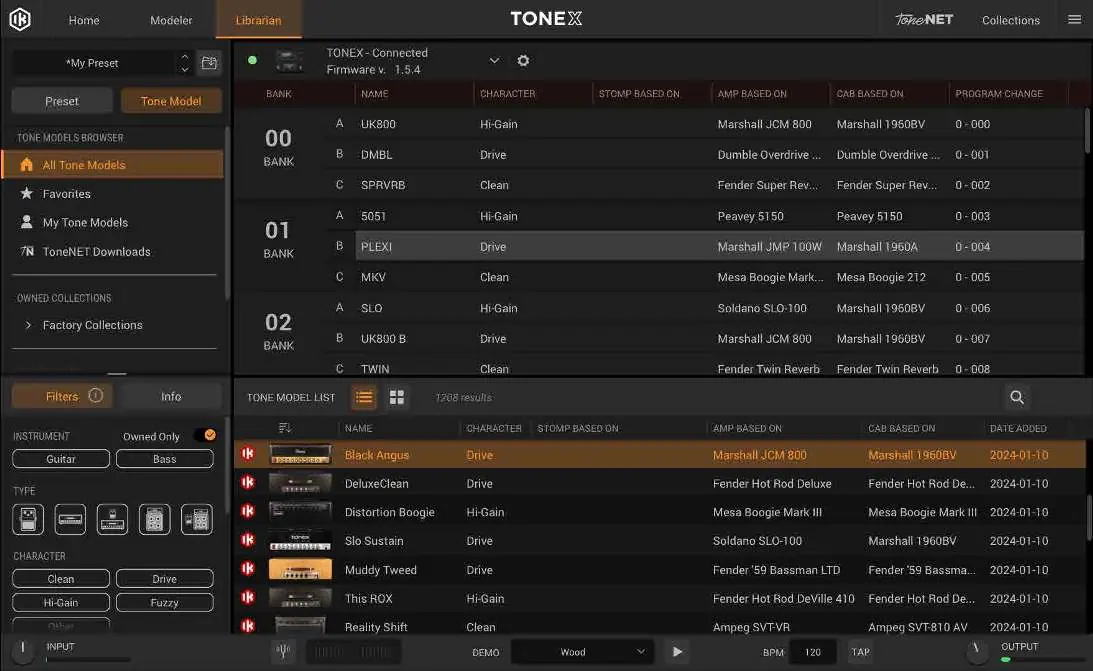Screen dimensions: 1093x671
Task: Switch to the Filters tab
Action: 63,396
